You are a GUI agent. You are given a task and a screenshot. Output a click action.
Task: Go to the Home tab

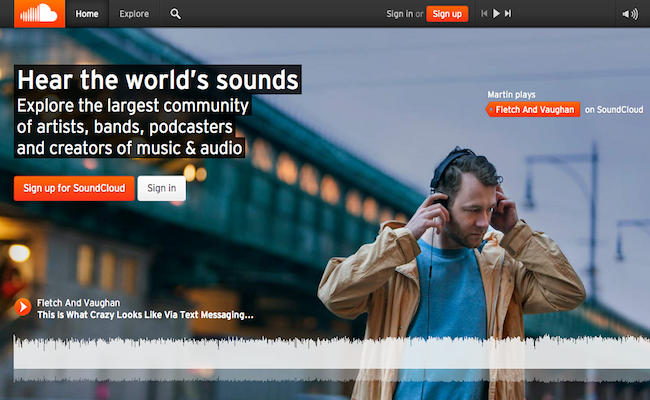(87, 14)
